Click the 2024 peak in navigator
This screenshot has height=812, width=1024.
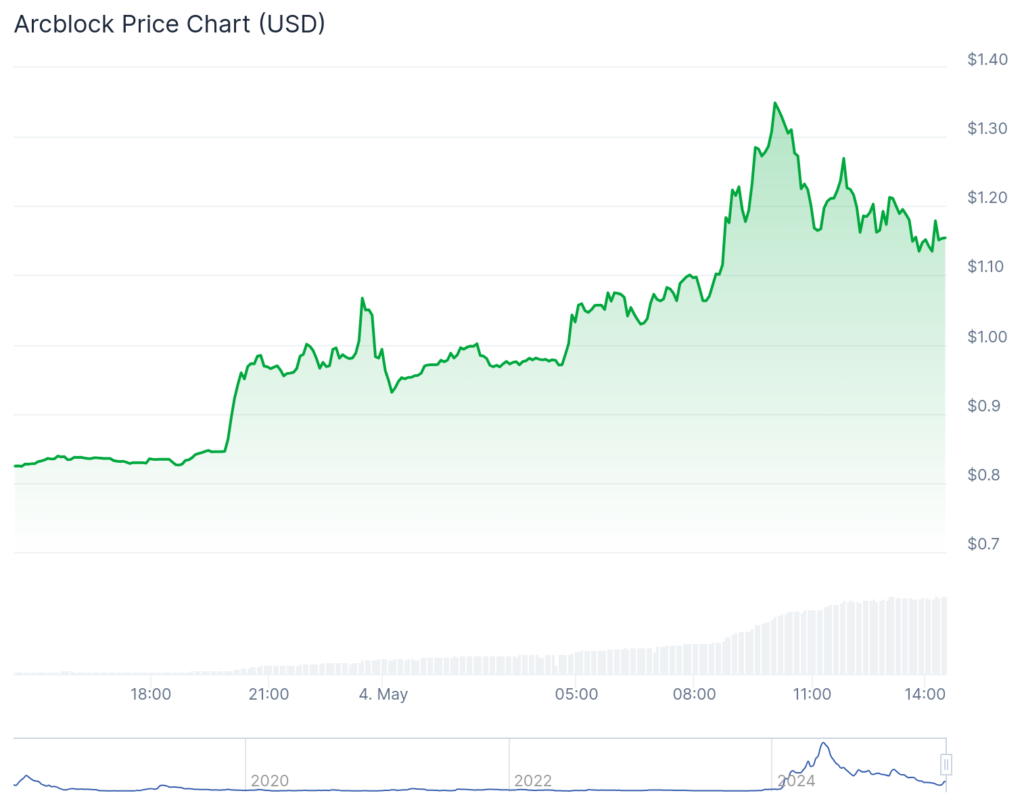pos(823,745)
